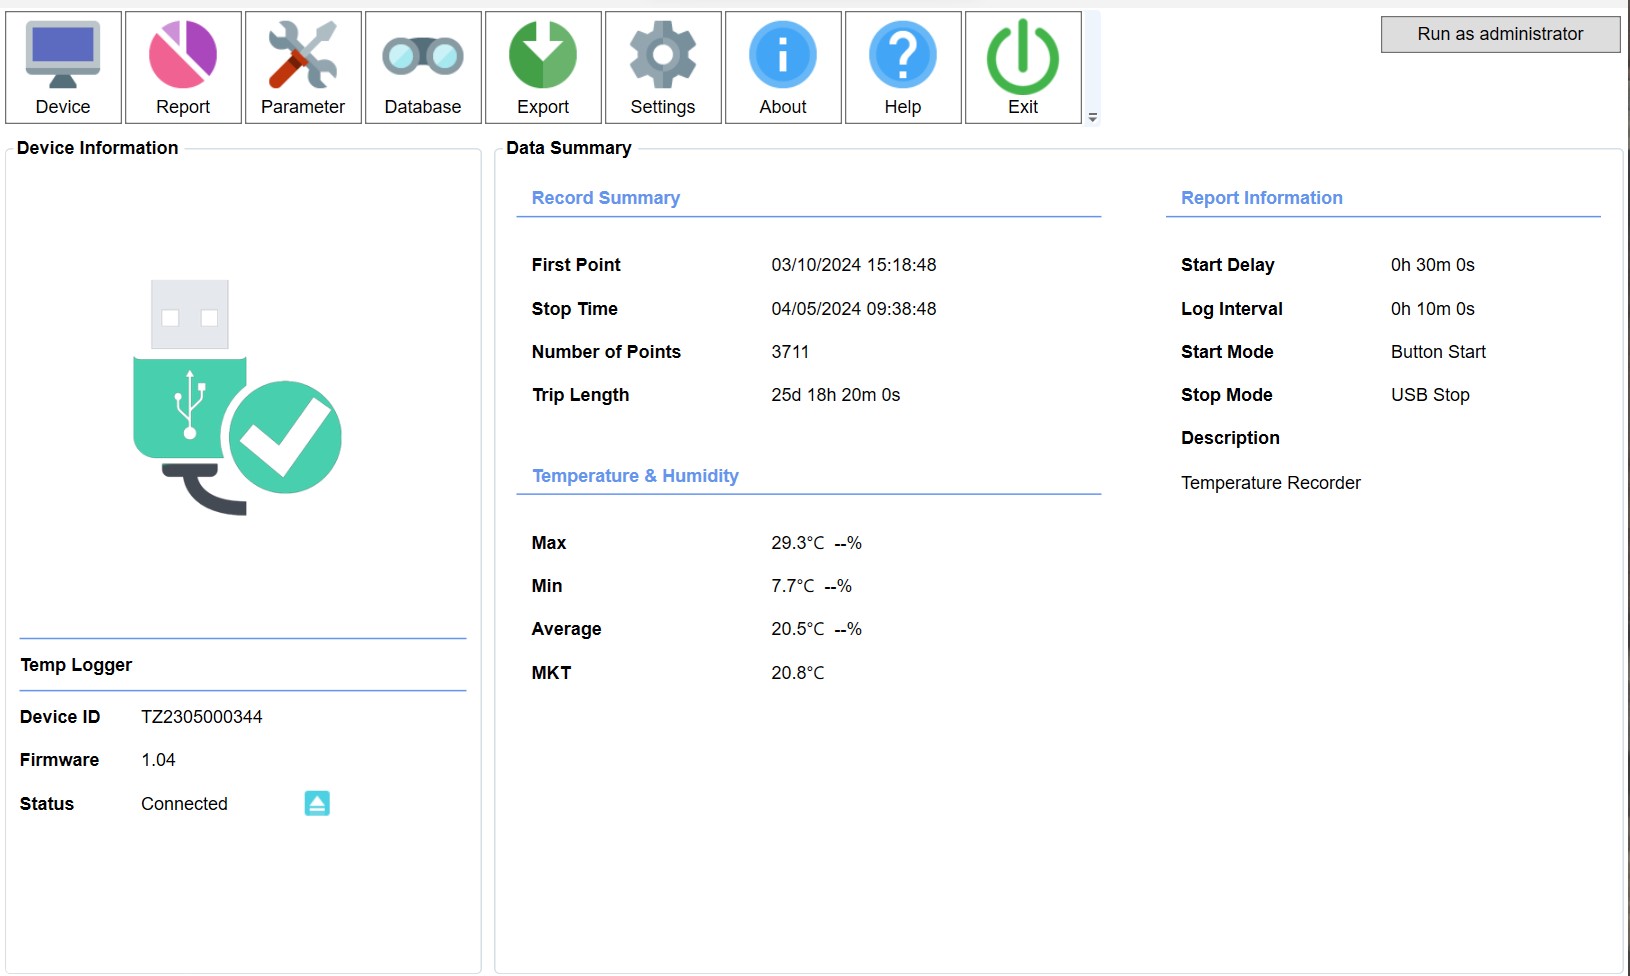This screenshot has height=976, width=1630.
Task: Open the About info button
Action: pyautogui.click(x=783, y=67)
